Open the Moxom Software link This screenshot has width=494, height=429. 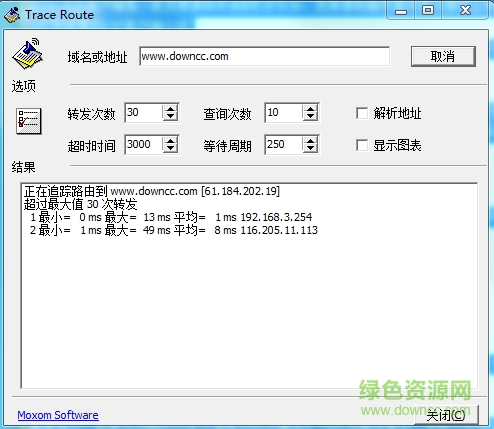point(58,415)
